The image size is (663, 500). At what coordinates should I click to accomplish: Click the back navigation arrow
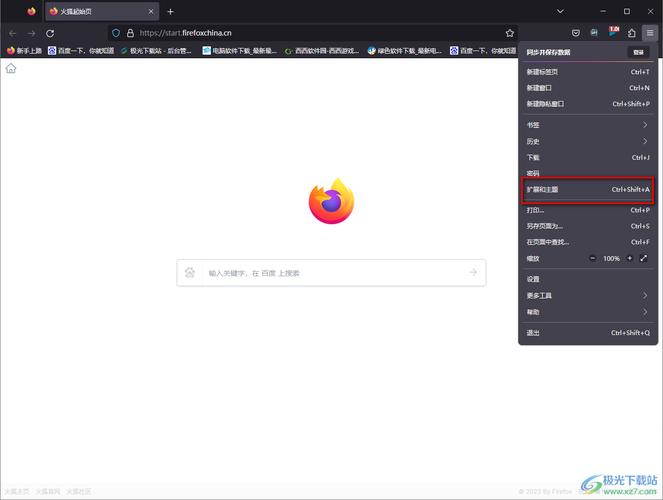tap(12, 33)
